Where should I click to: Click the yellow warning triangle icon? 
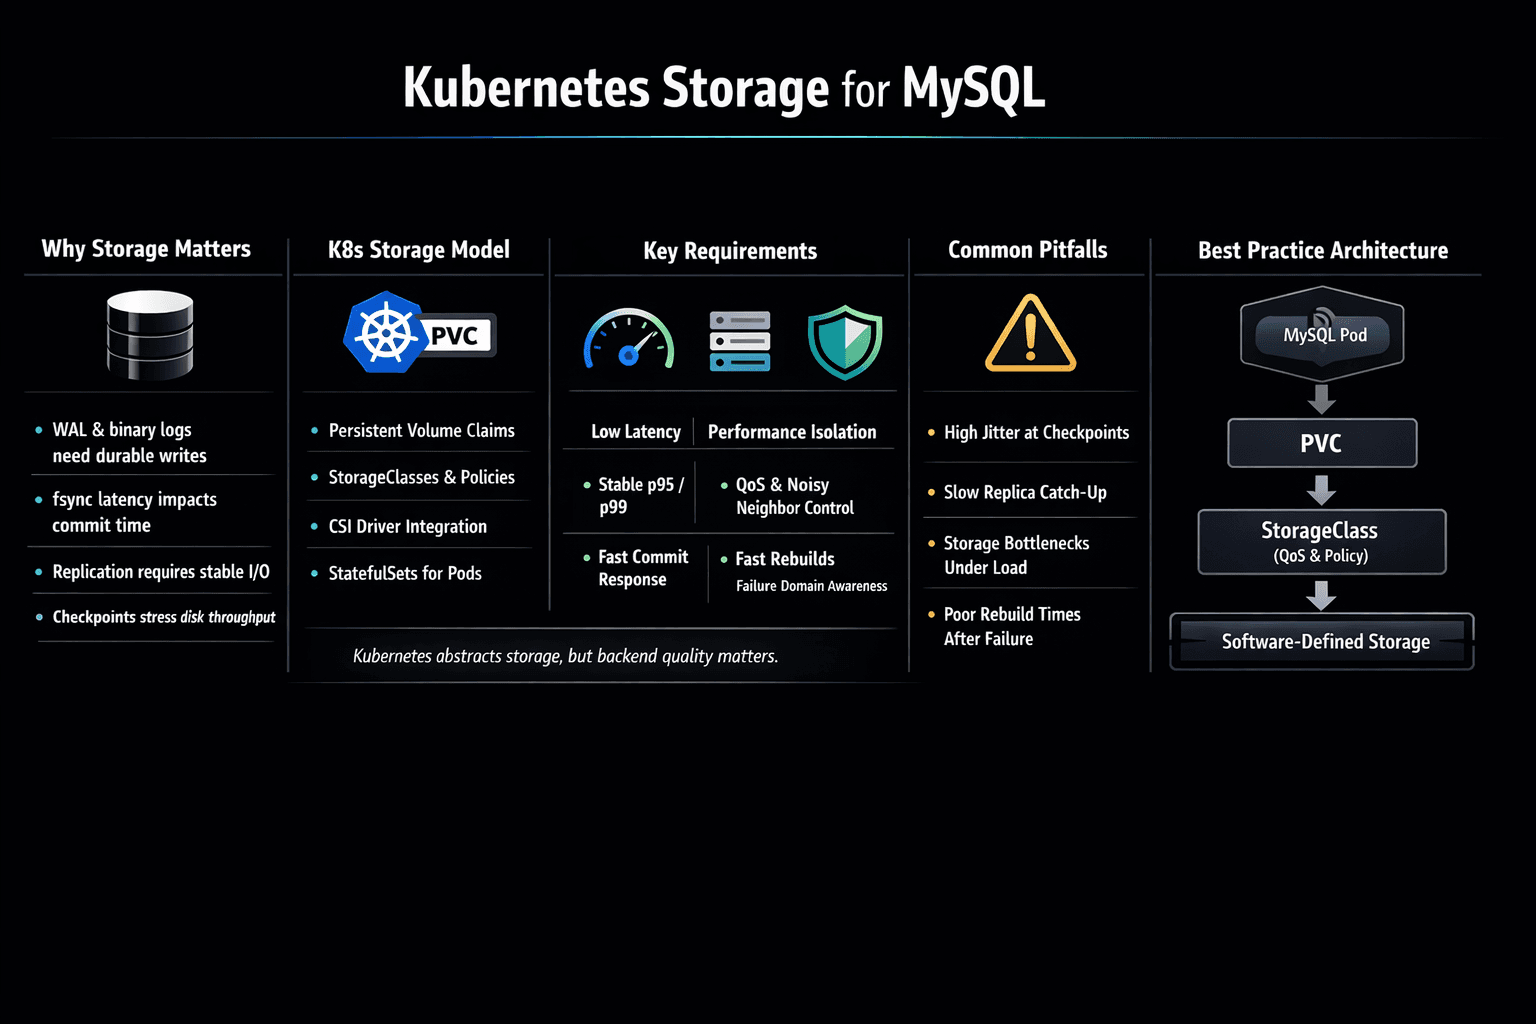coord(1030,335)
